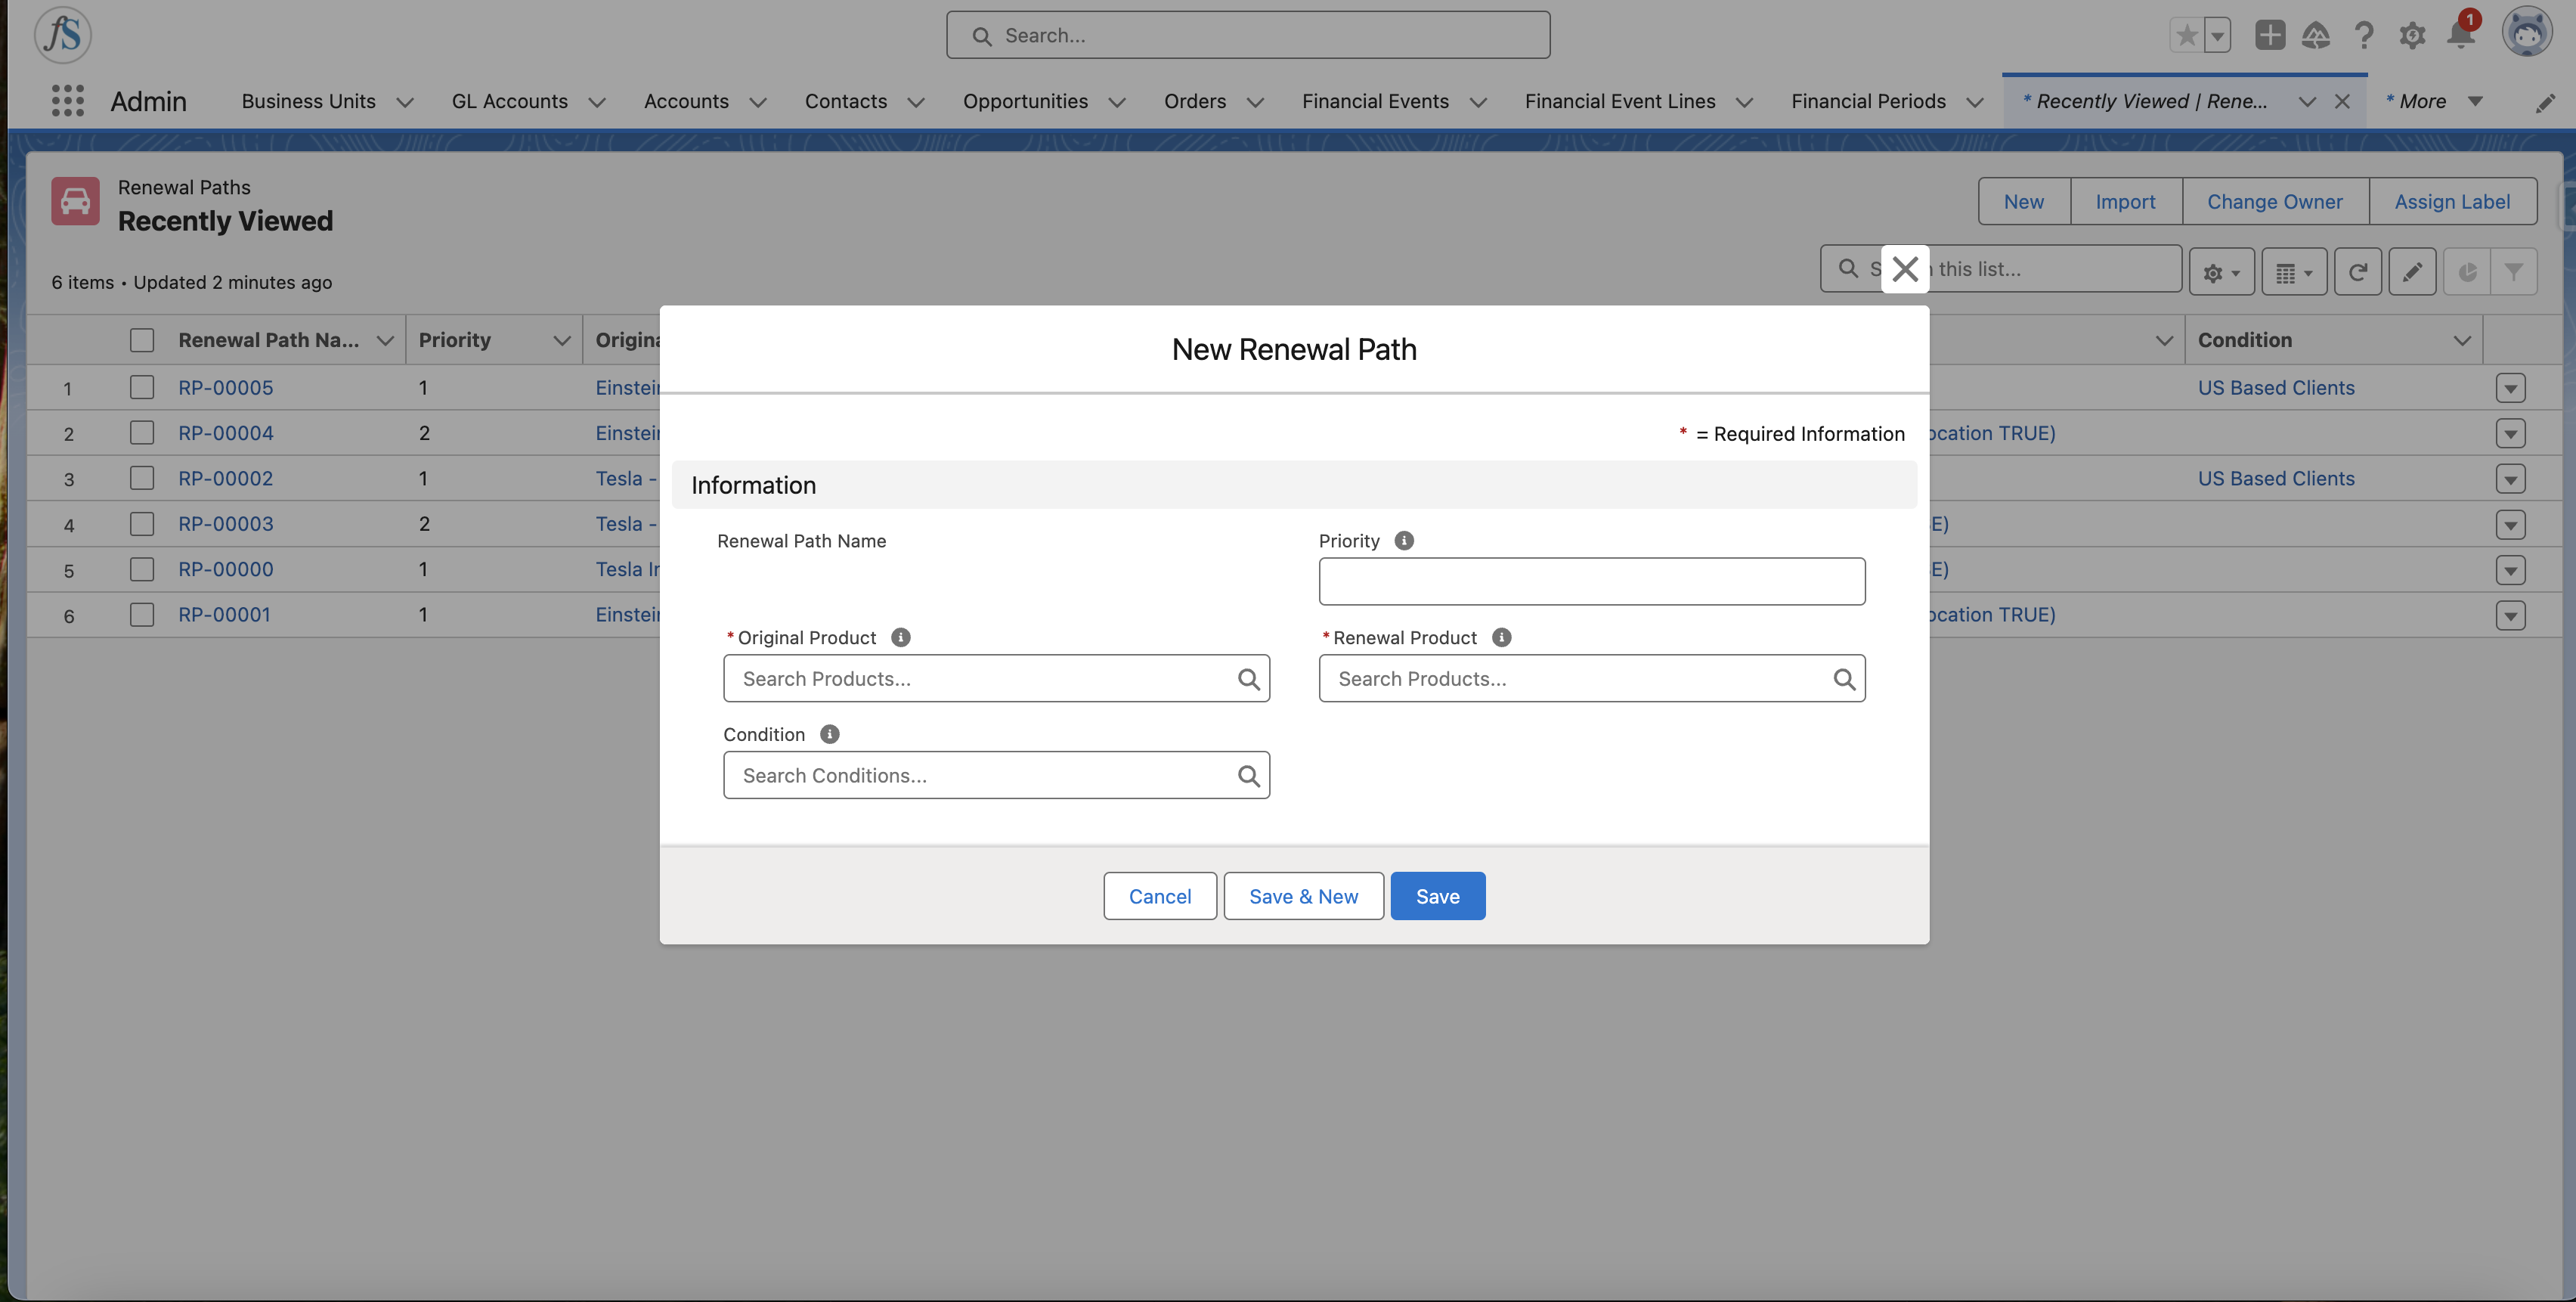
Task: Click the Import button
Action: [x=2125, y=201]
